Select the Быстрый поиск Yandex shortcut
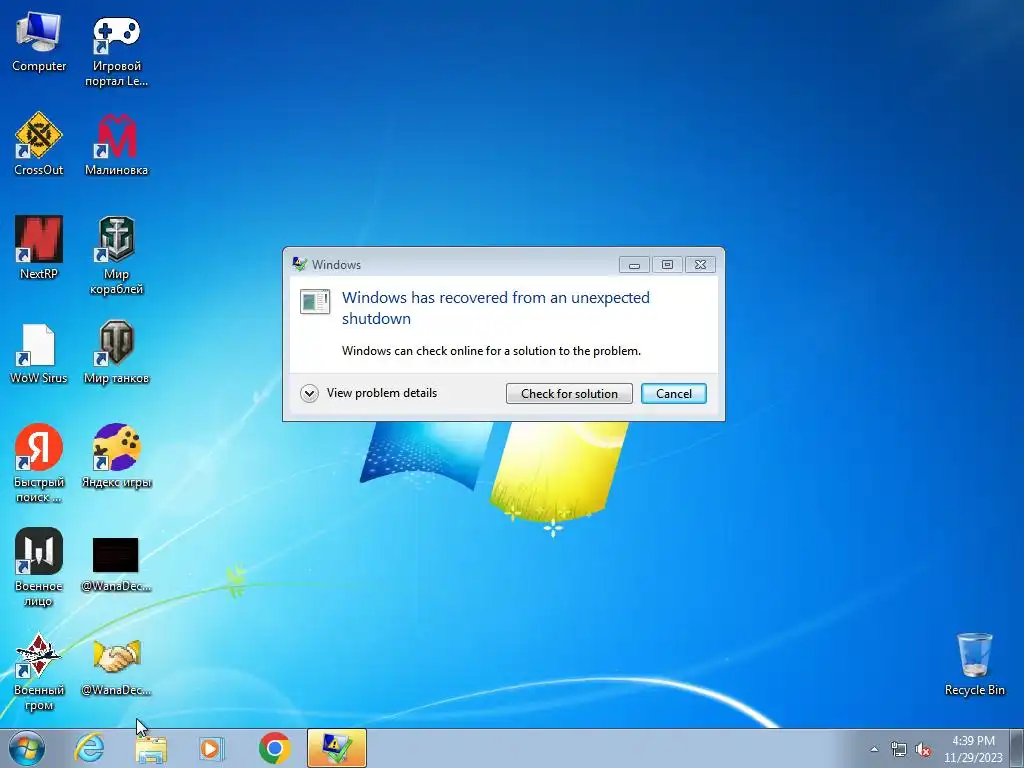Screen dimensions: 1024x768 pos(39,463)
